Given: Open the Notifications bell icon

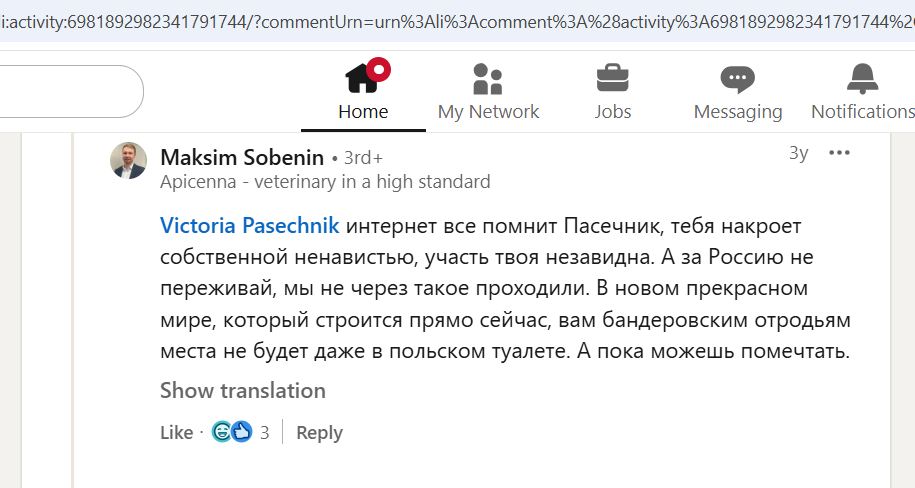Looking at the screenshot, I should (861, 80).
